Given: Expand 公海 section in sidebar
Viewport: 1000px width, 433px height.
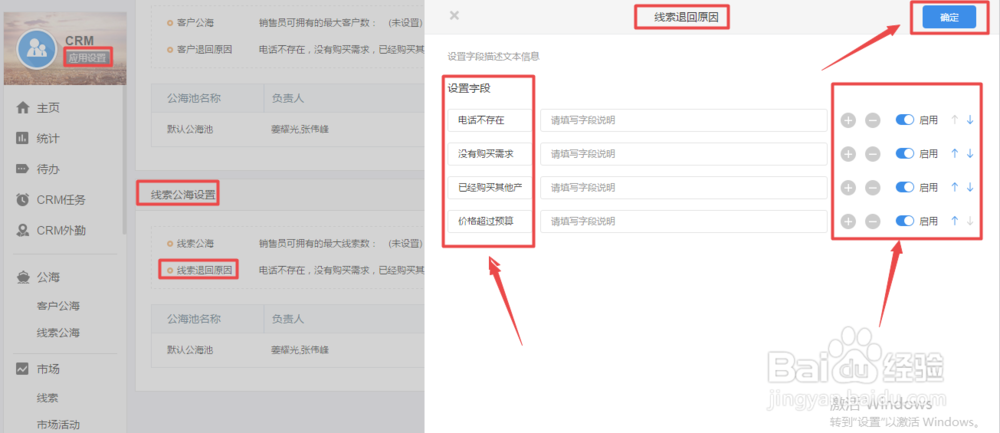Looking at the screenshot, I should coord(48,277).
